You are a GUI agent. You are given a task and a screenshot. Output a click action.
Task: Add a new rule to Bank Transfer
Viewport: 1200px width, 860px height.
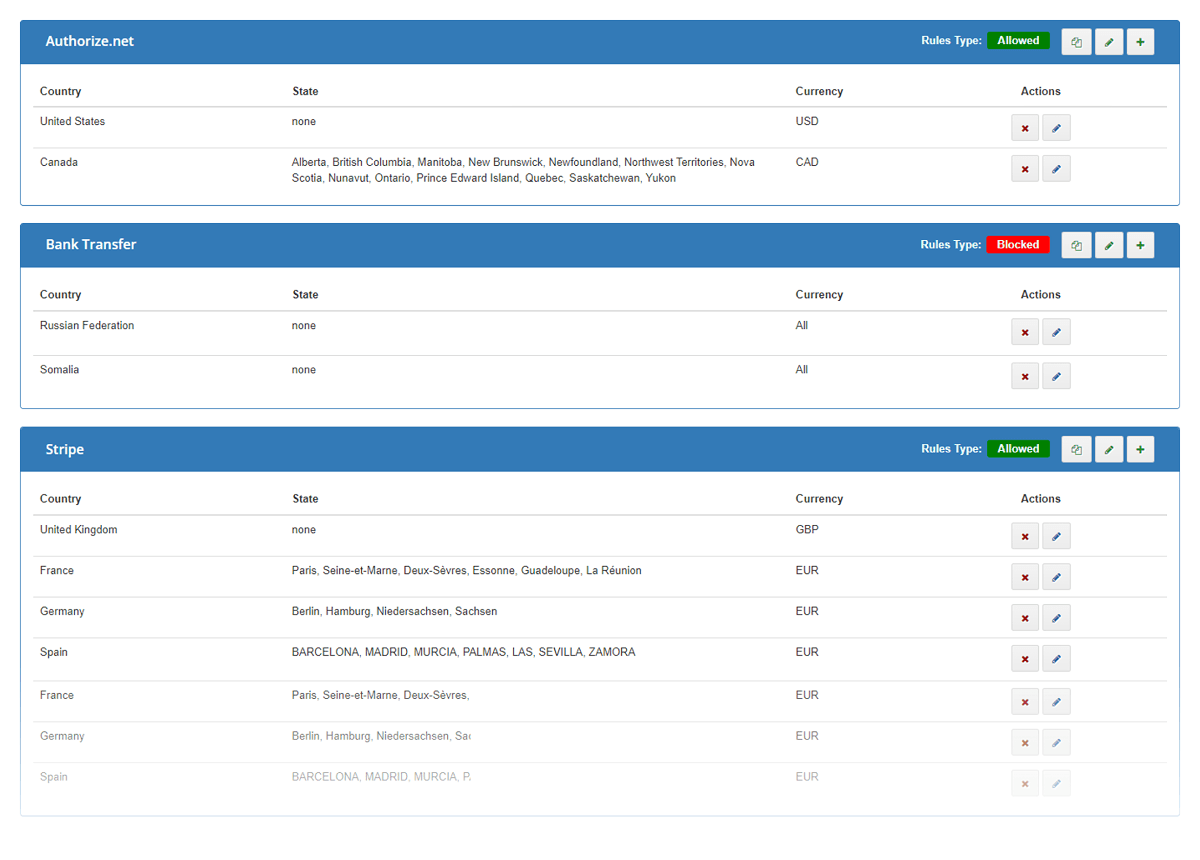coord(1140,245)
